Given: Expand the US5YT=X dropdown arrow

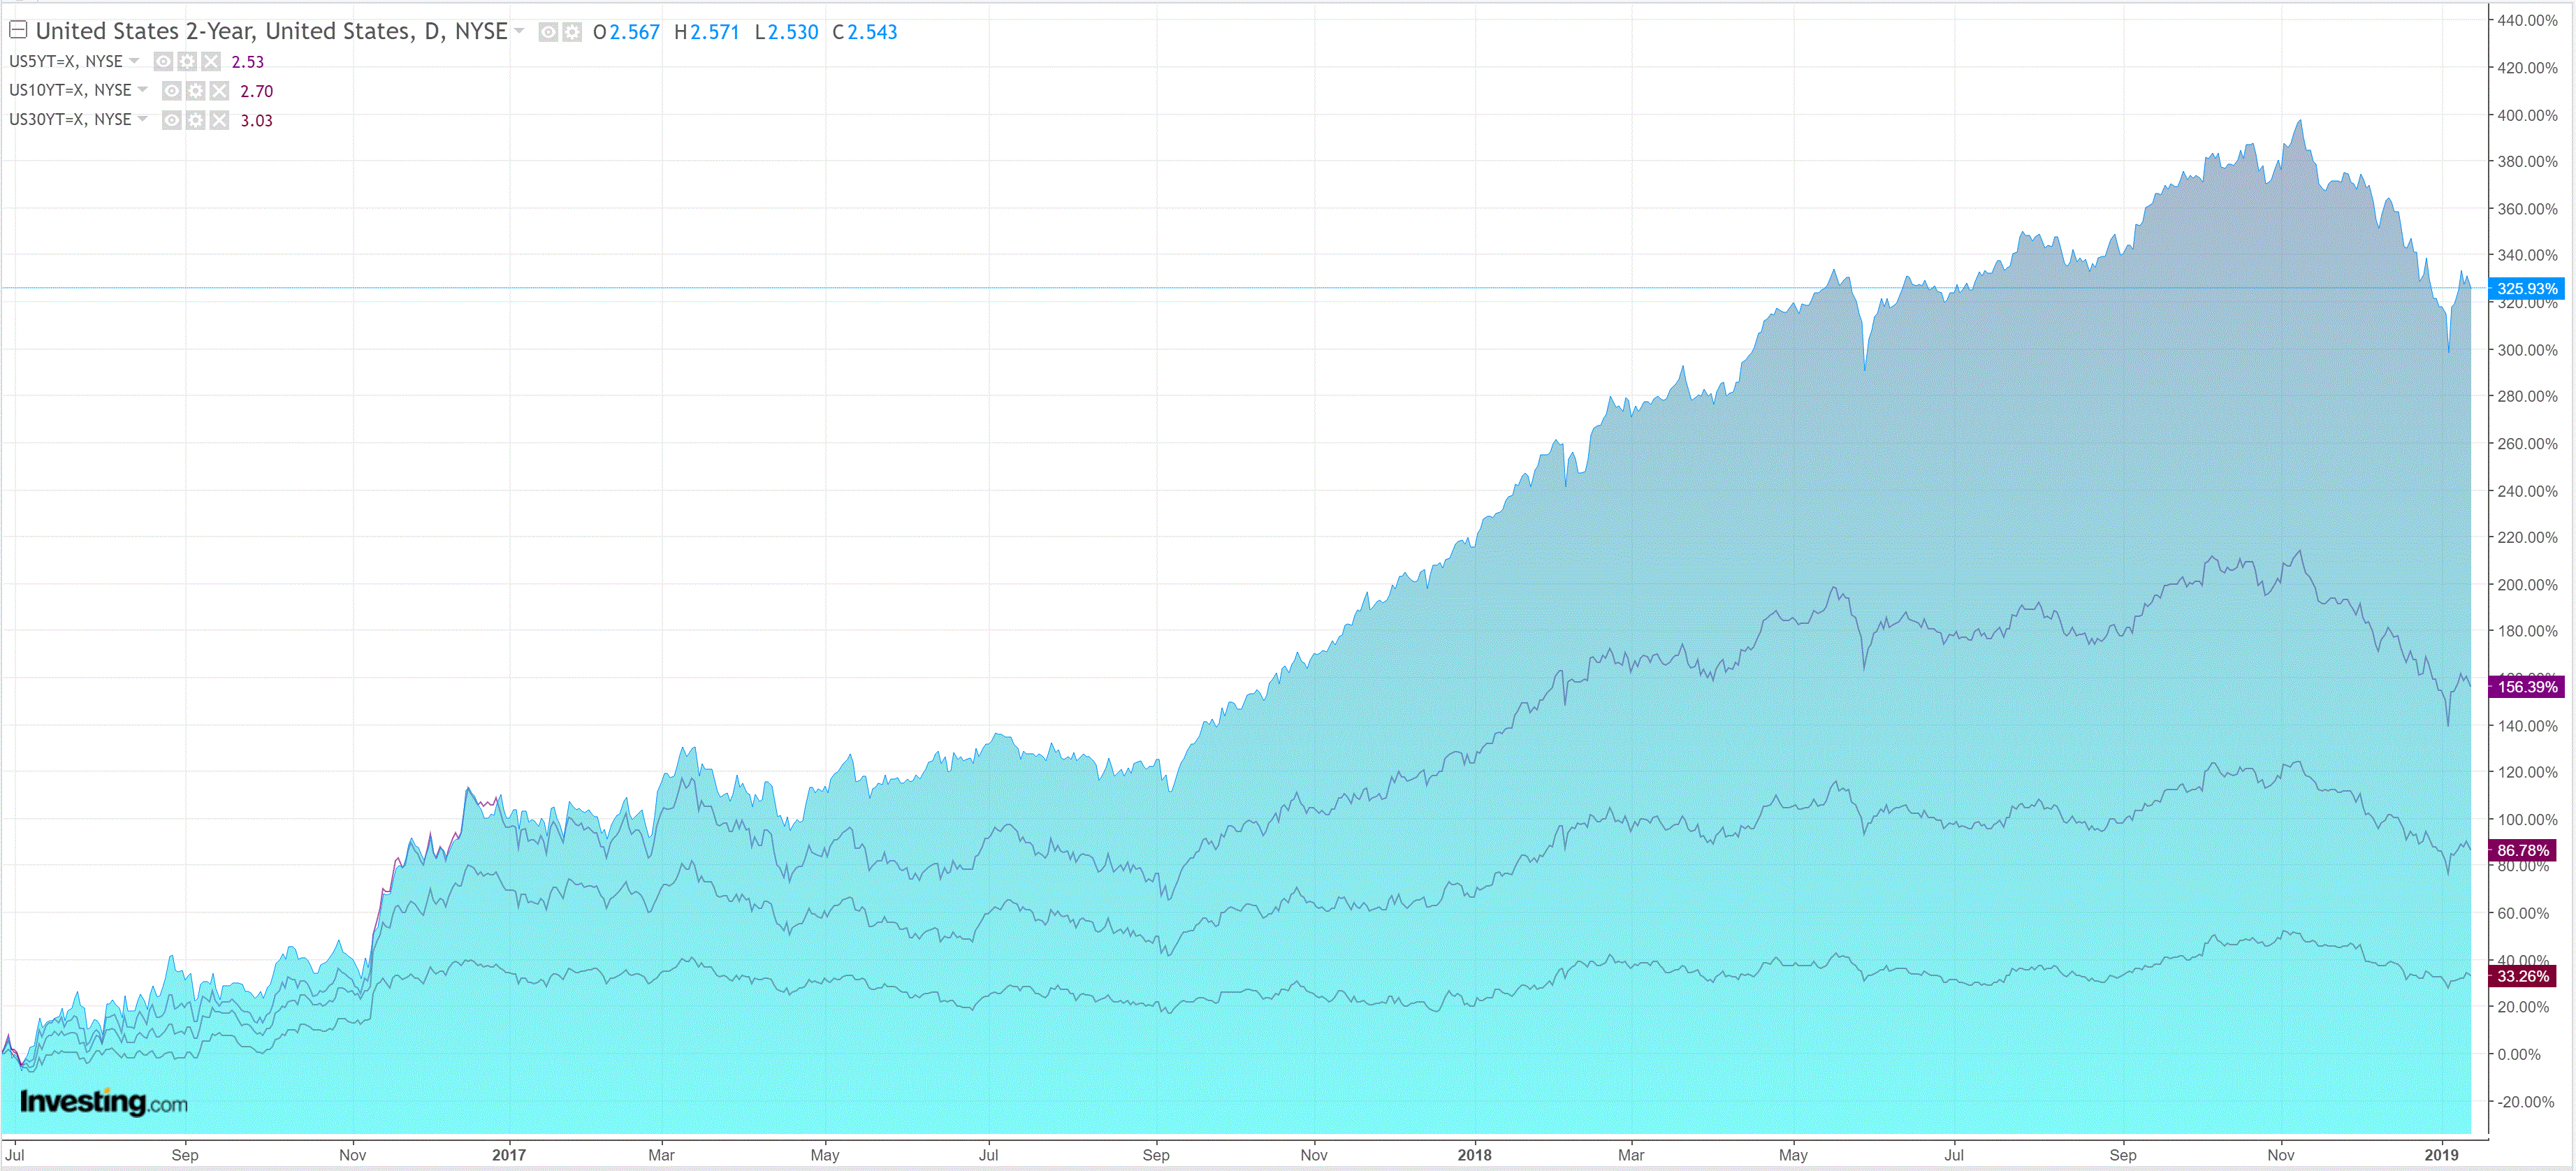Looking at the screenshot, I should click(134, 61).
